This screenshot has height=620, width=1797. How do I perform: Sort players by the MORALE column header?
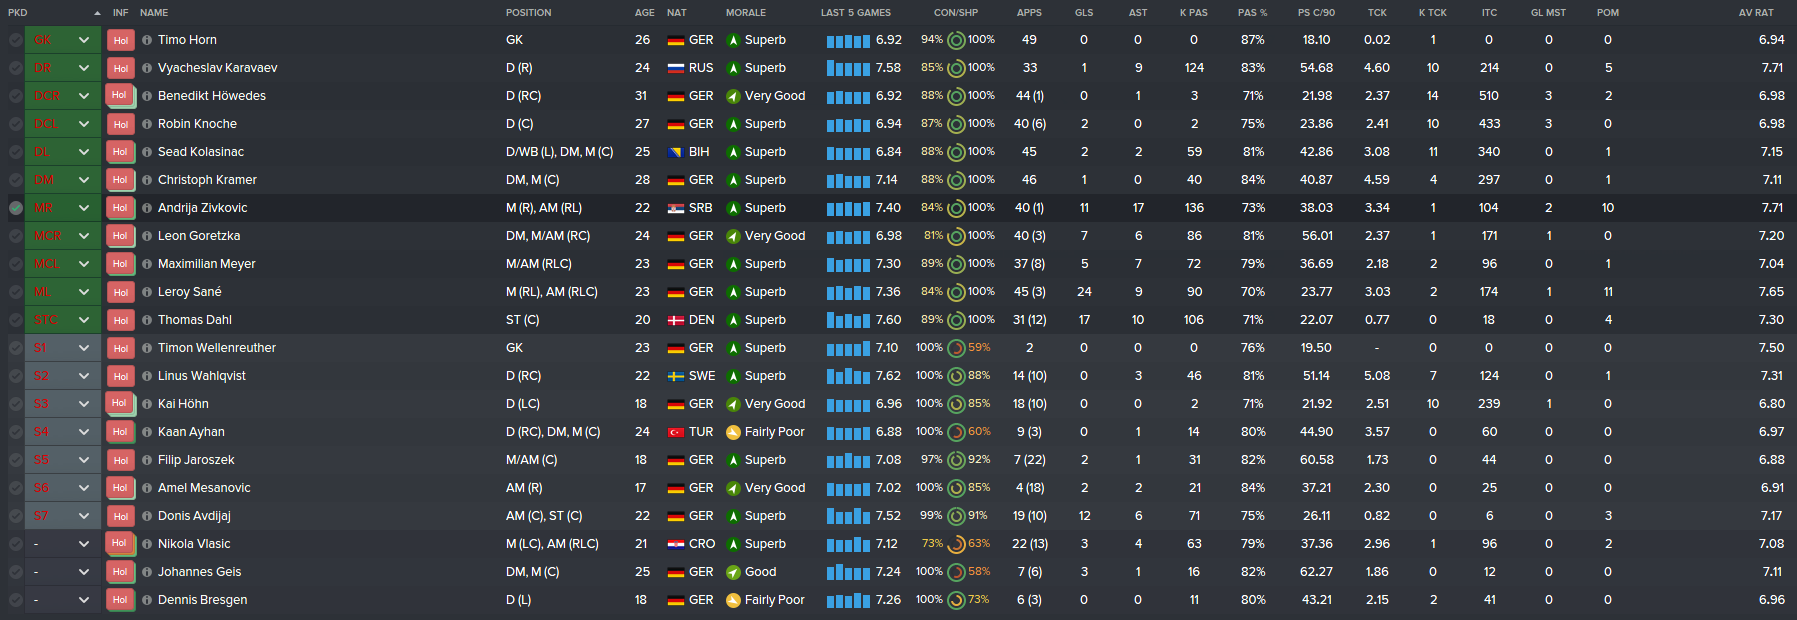click(x=746, y=13)
